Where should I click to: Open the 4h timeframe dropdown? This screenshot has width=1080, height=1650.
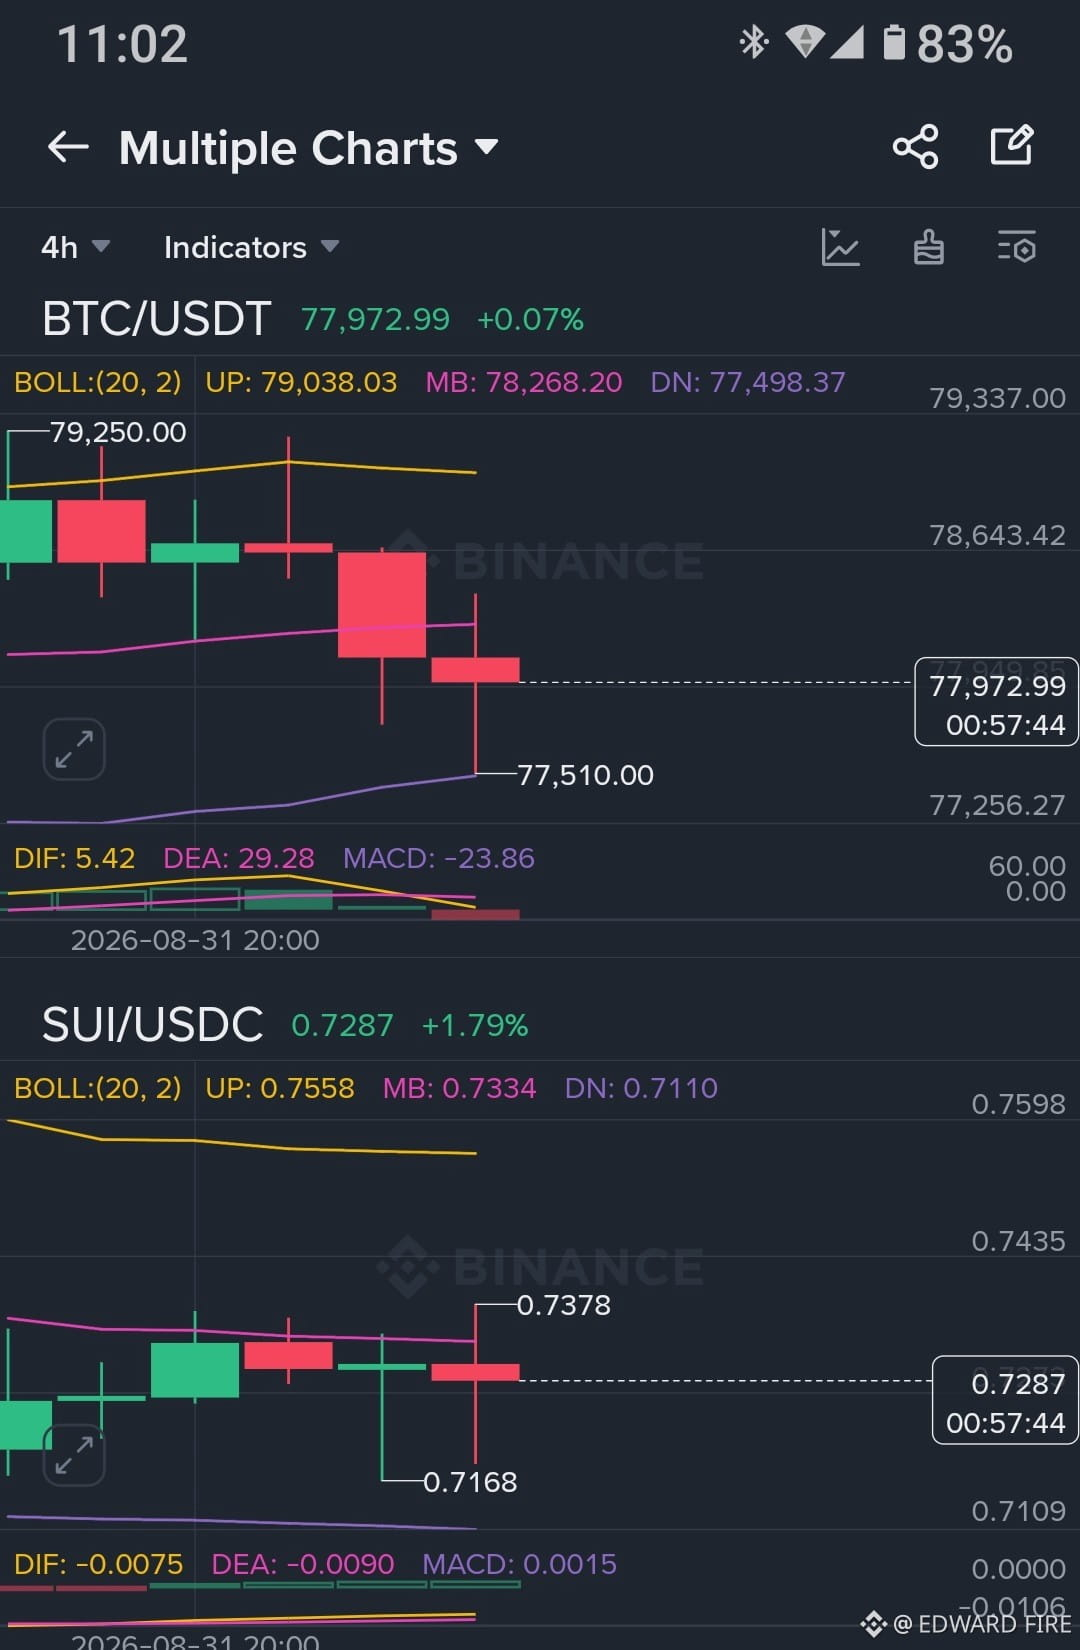click(x=75, y=247)
